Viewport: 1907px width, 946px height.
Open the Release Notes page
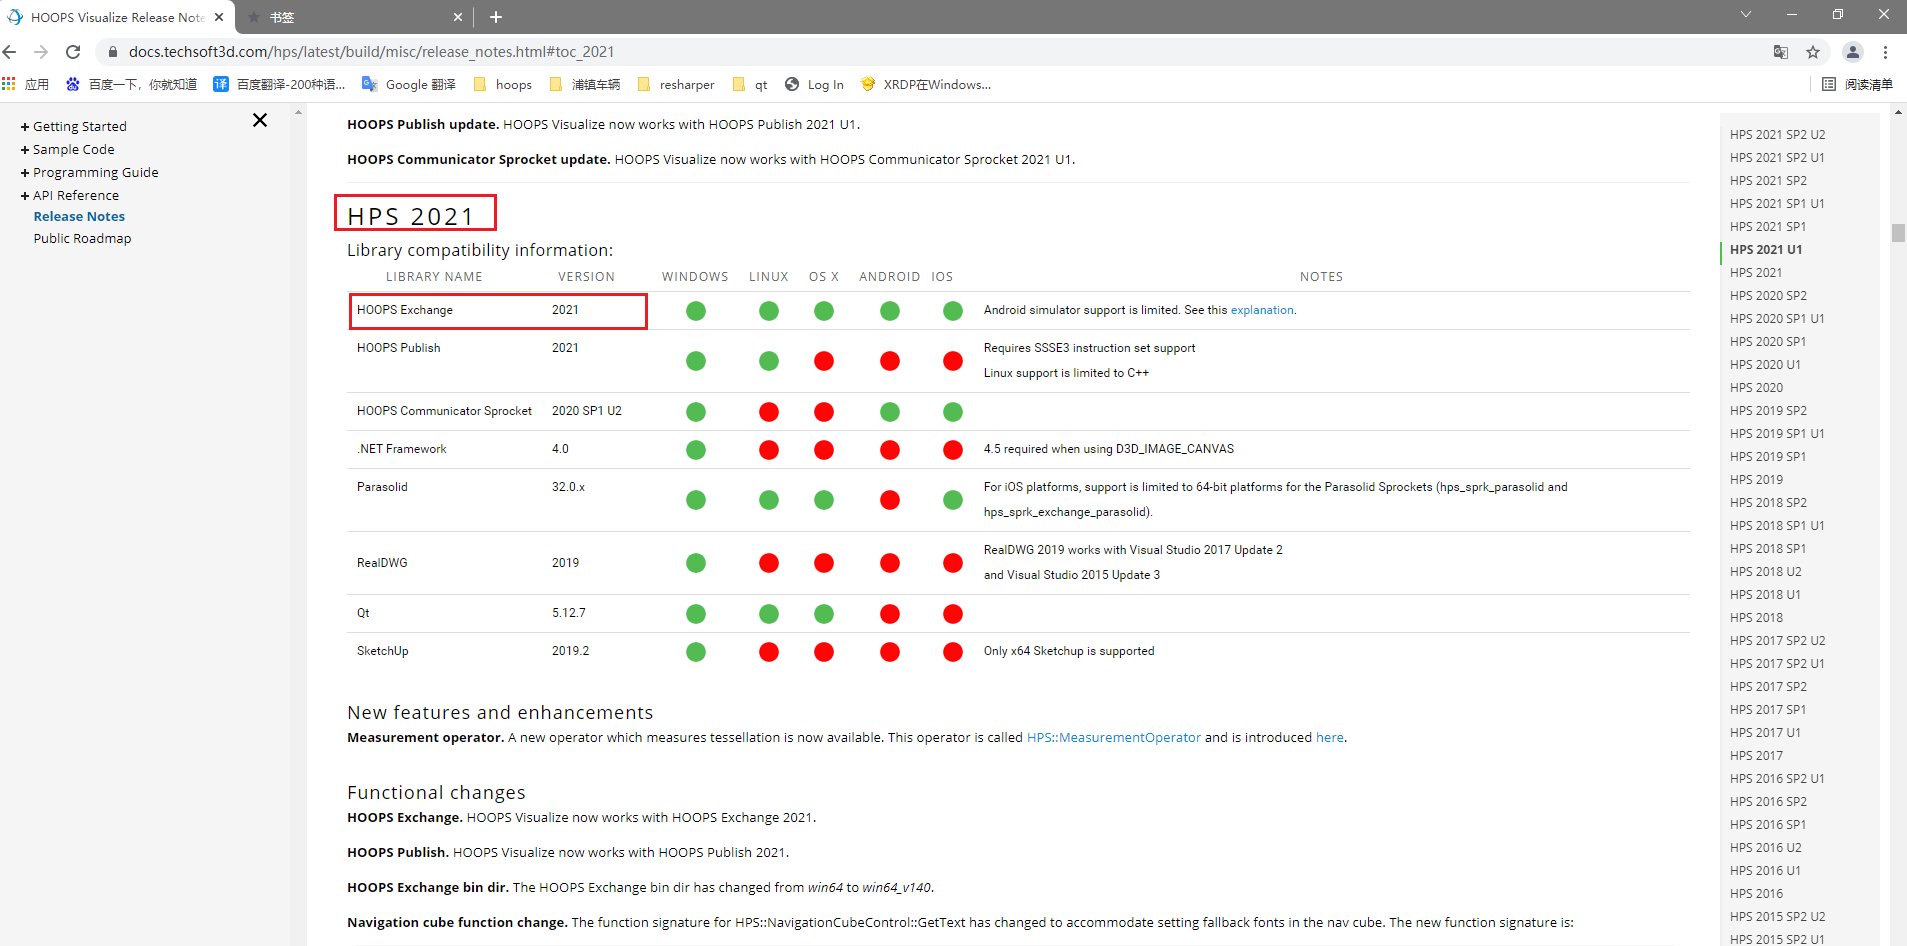(x=79, y=216)
